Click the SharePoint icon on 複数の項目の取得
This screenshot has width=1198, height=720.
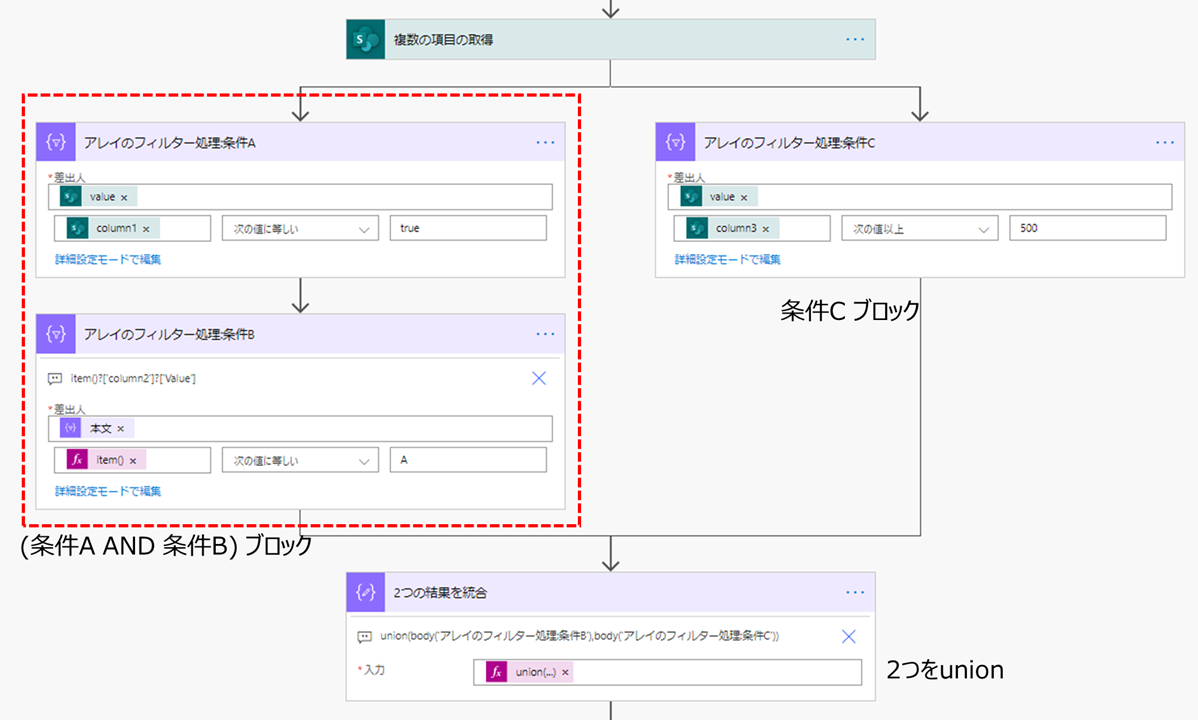pyautogui.click(x=364, y=38)
